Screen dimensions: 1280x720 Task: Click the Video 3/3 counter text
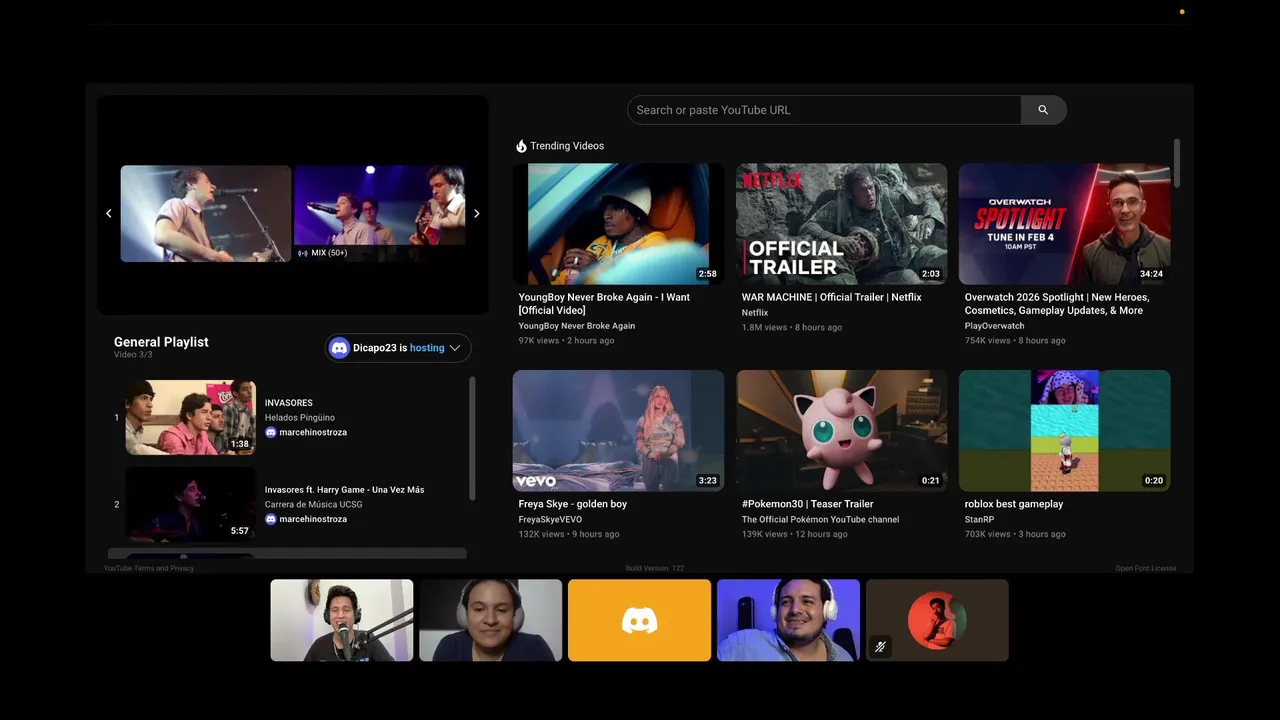point(133,355)
